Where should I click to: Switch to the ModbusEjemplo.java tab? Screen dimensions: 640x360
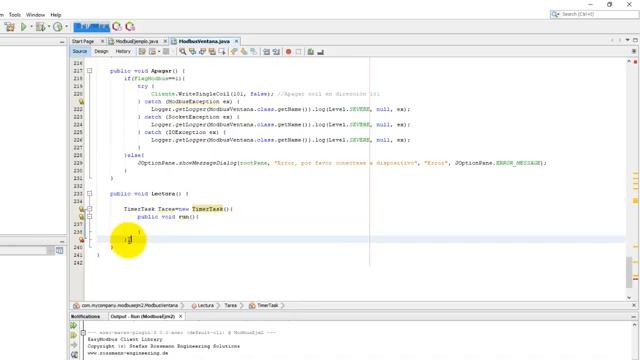pyautogui.click(x=137, y=41)
